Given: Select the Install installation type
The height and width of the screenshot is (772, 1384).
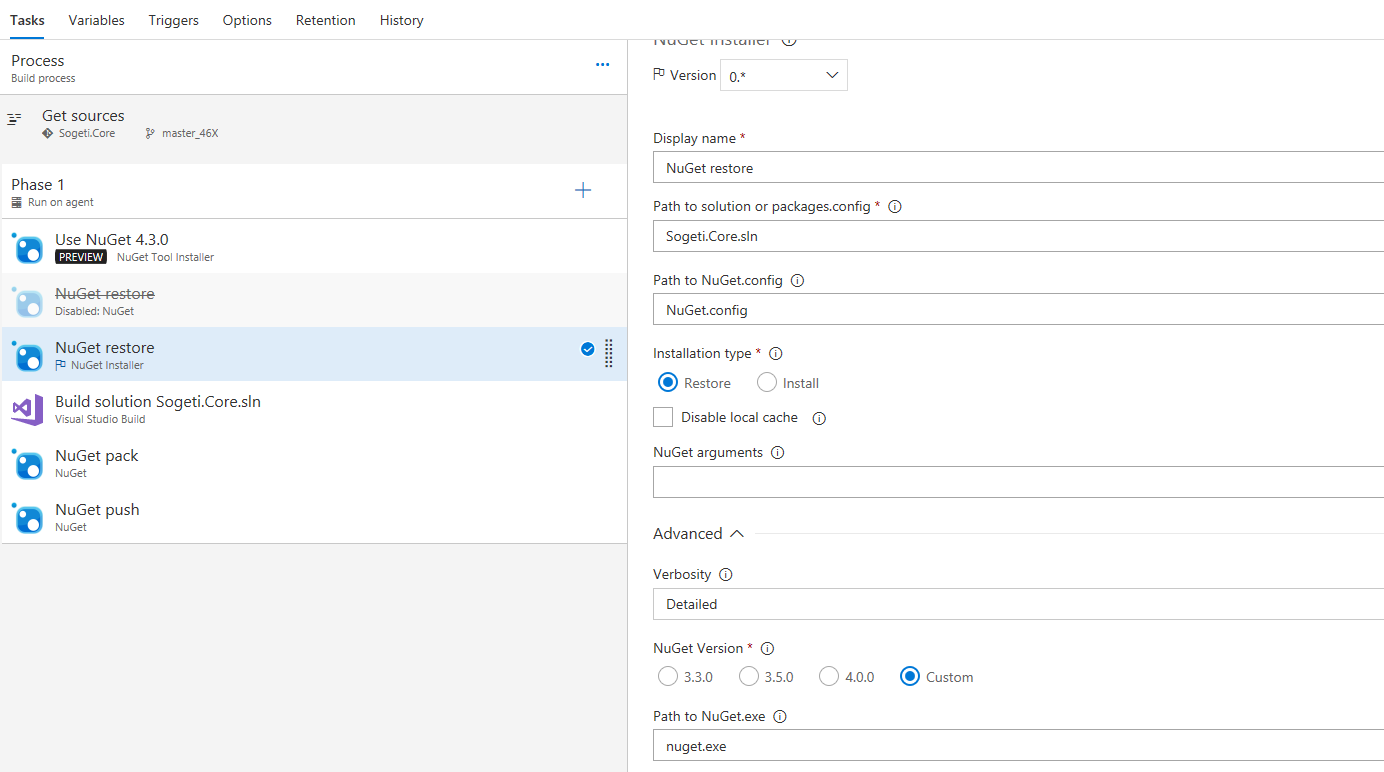Looking at the screenshot, I should click(x=765, y=382).
